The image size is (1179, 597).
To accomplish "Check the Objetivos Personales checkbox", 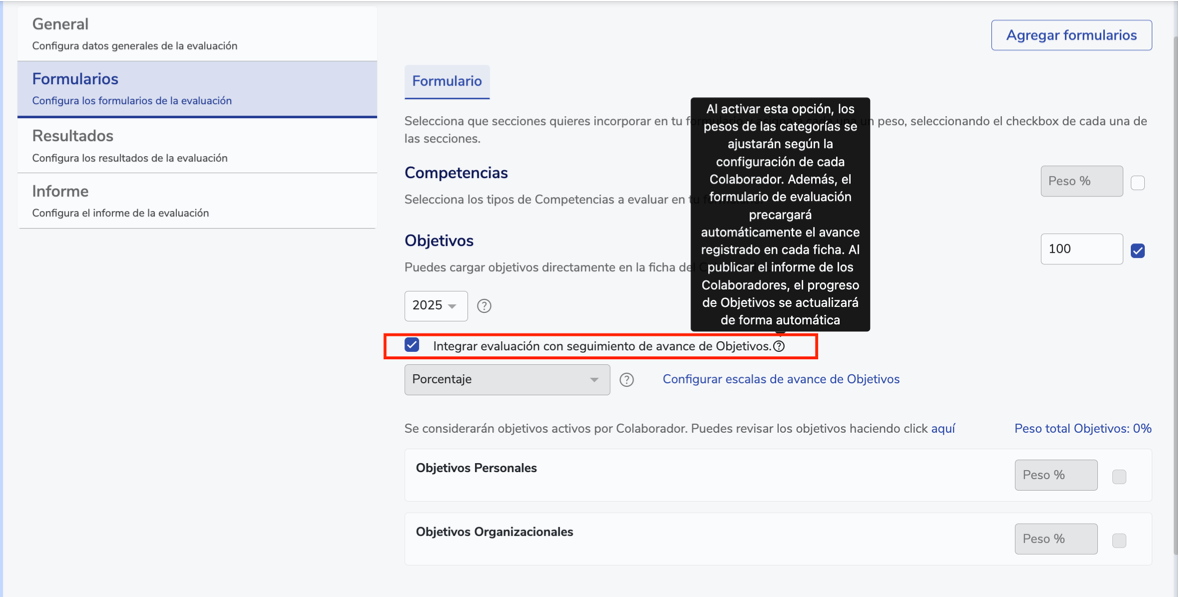I will coord(1119,477).
